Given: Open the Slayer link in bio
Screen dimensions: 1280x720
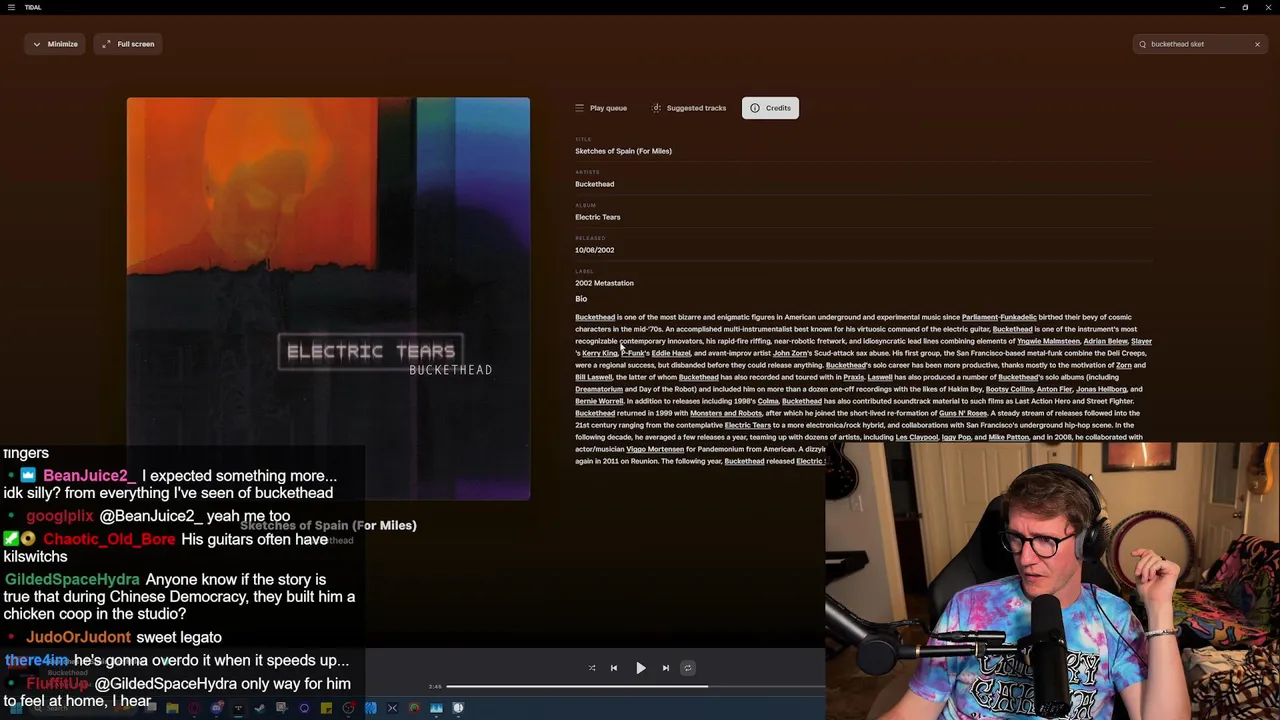Looking at the screenshot, I should (1141, 341).
